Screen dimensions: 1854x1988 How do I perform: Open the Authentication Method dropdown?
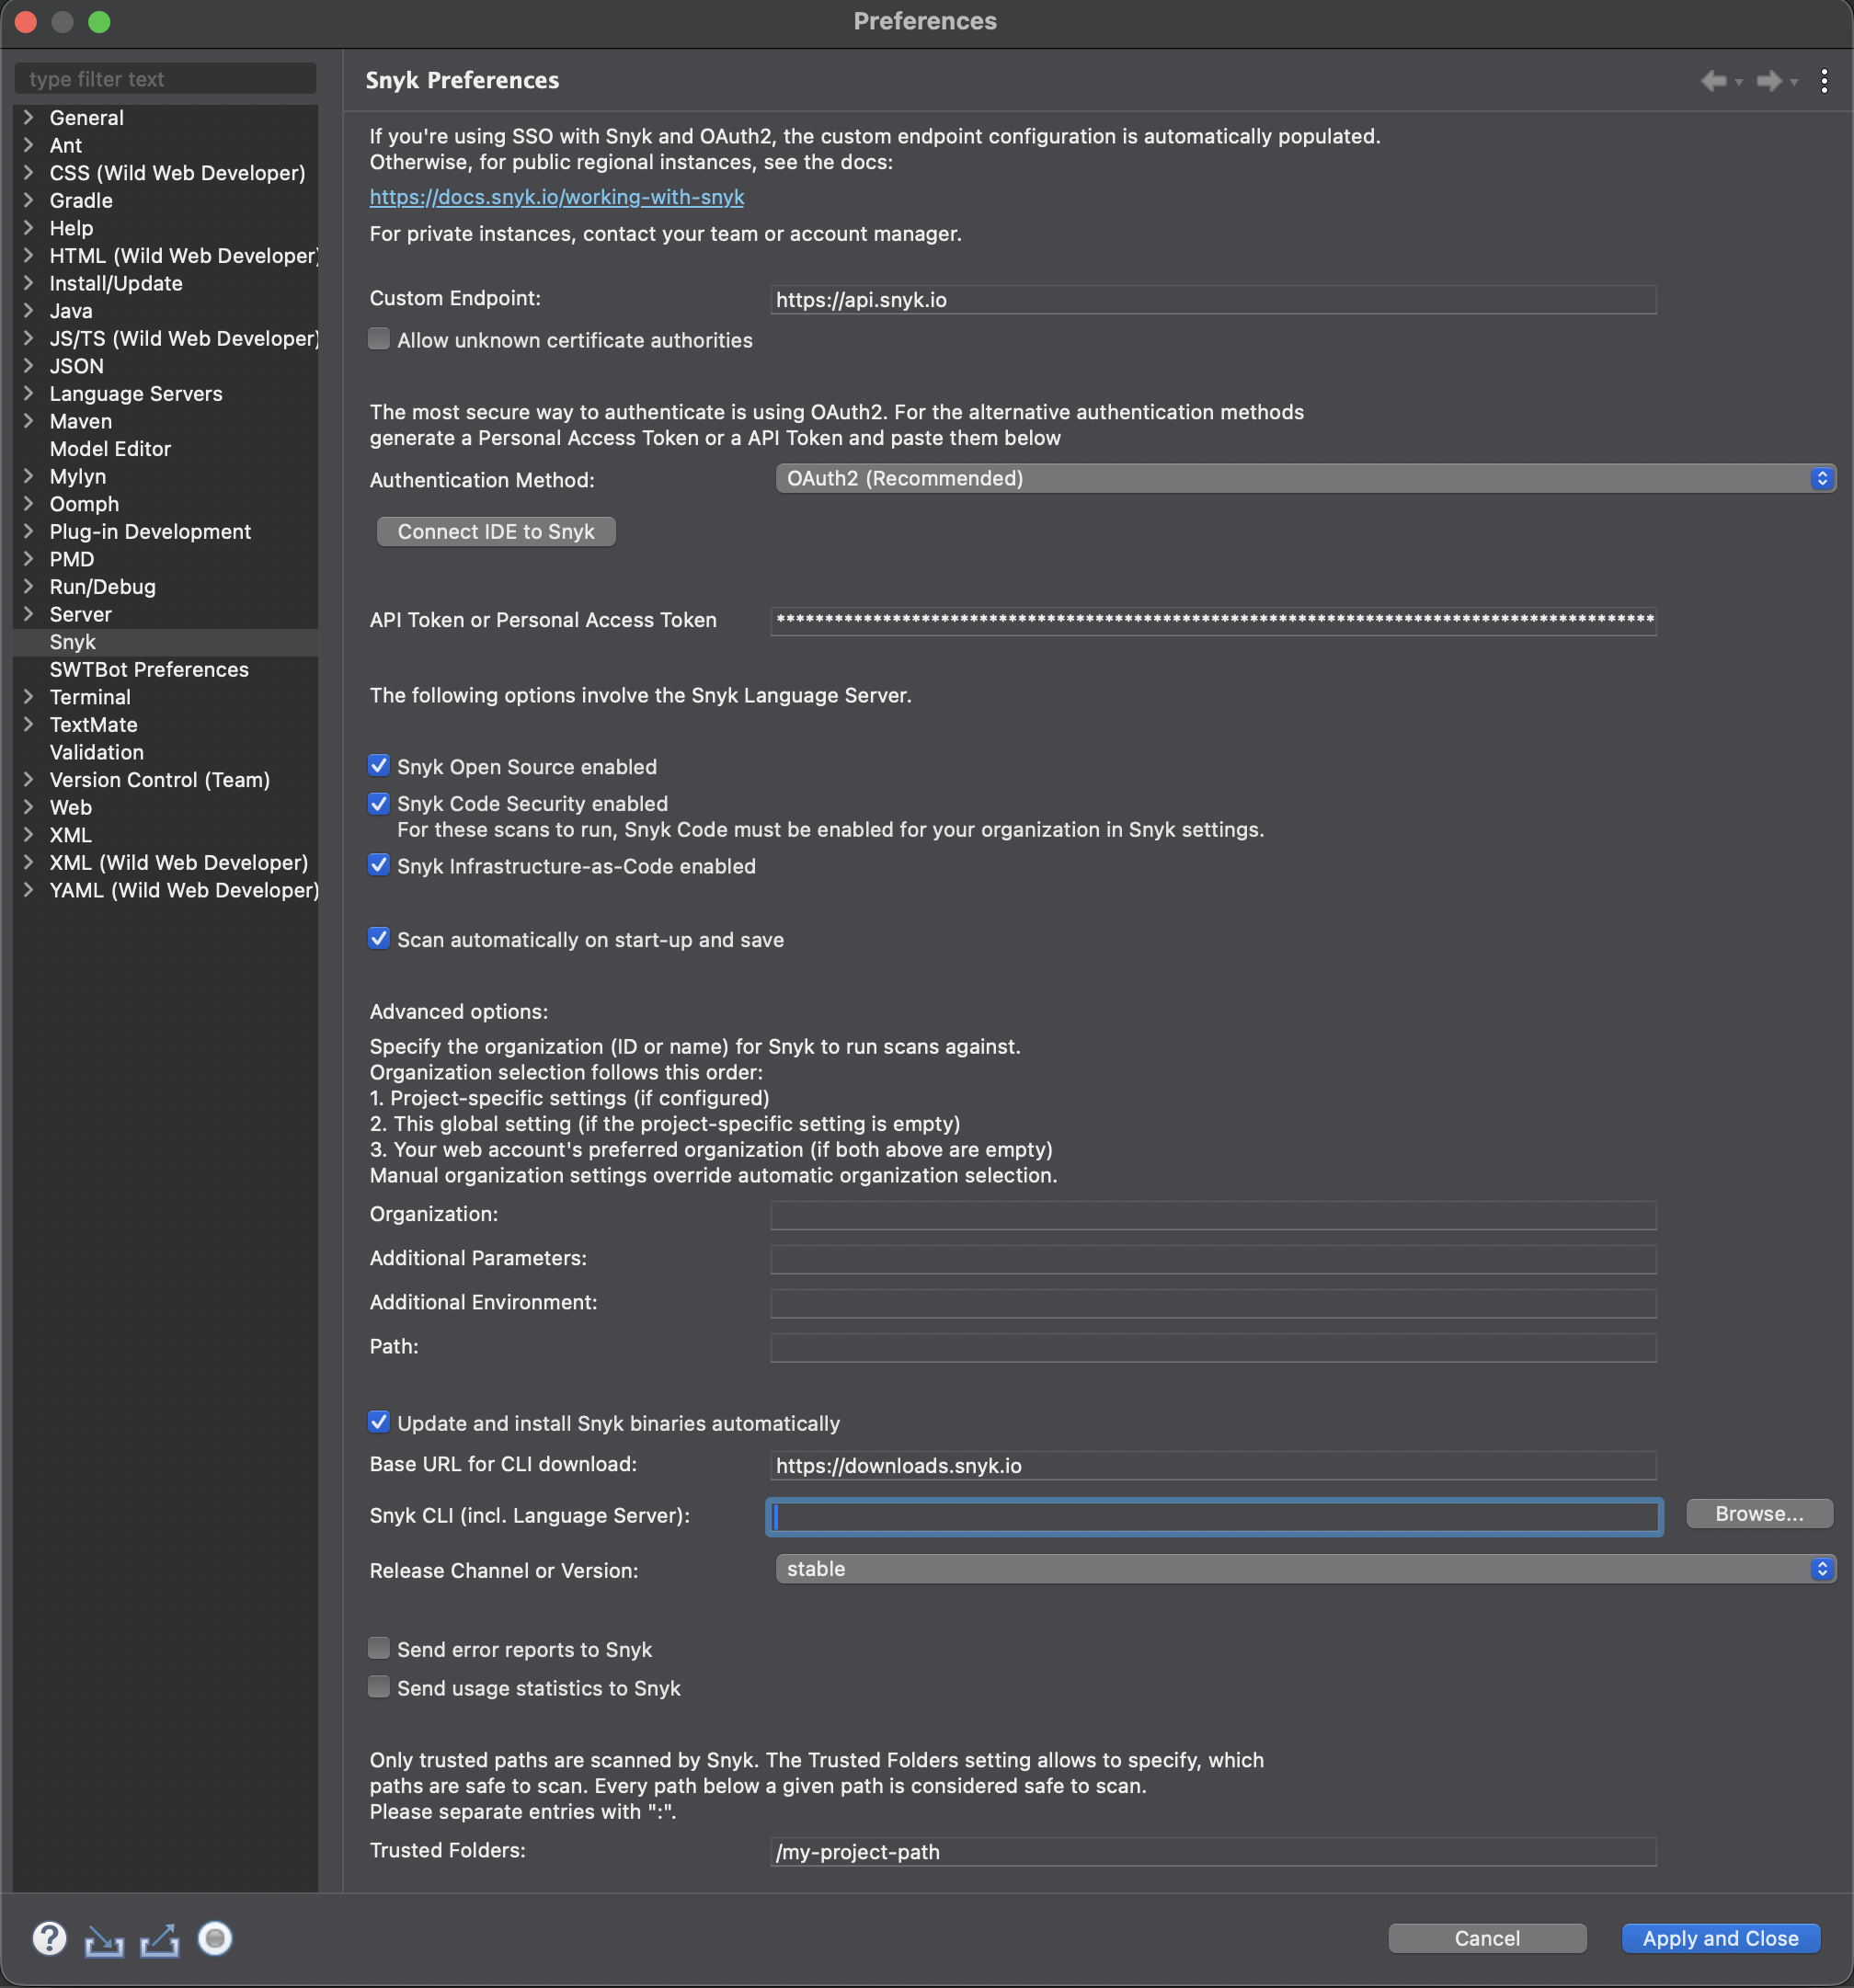coord(1304,478)
